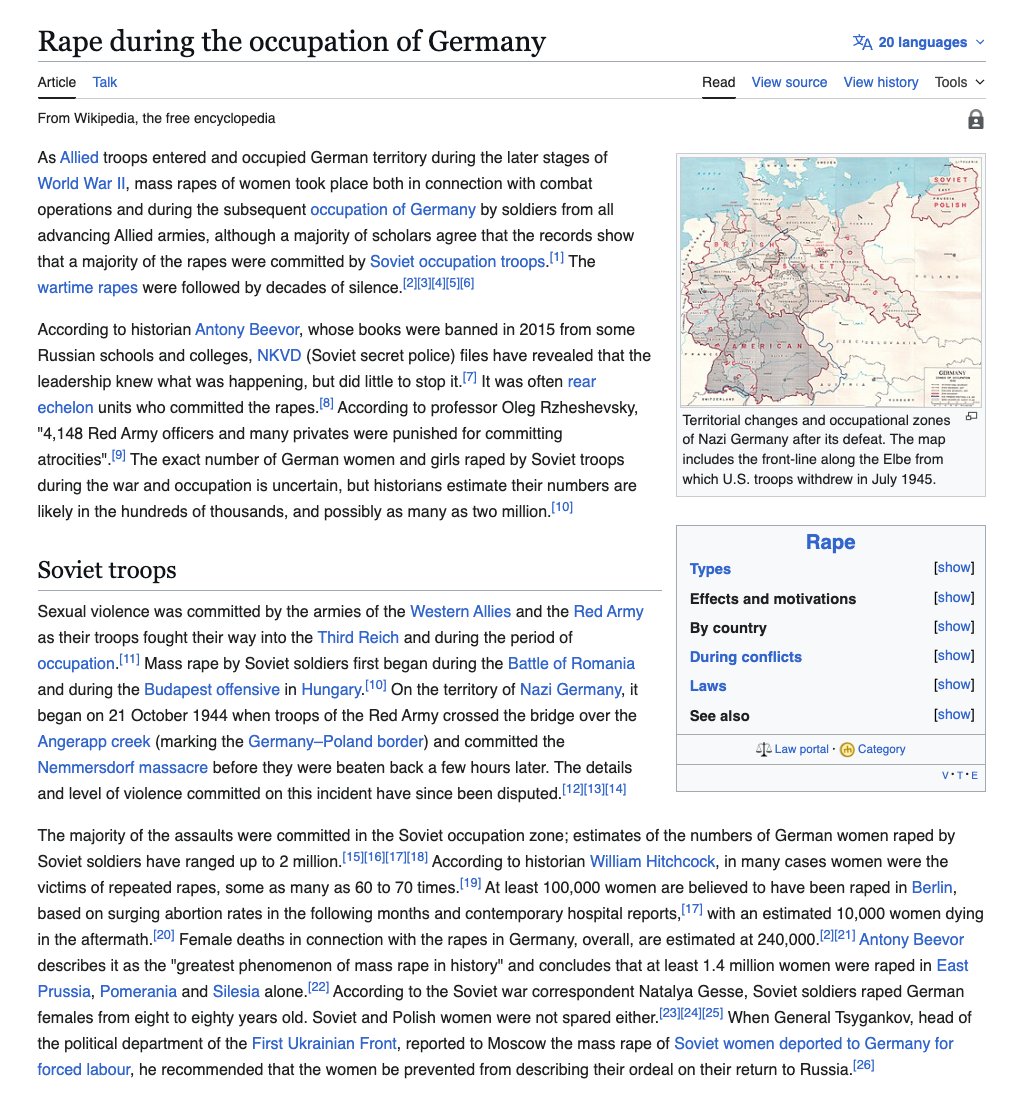
Task: Select the View source tab
Action: pyautogui.click(x=789, y=82)
